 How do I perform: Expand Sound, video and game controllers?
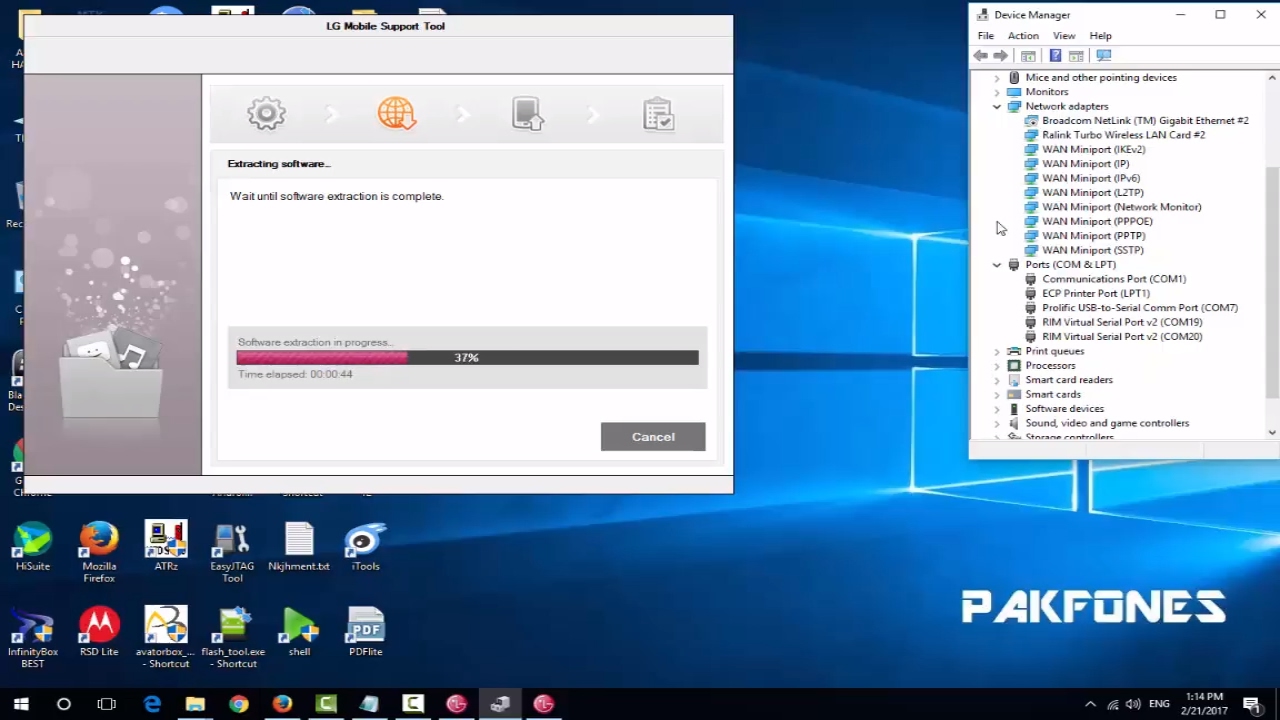(996, 423)
